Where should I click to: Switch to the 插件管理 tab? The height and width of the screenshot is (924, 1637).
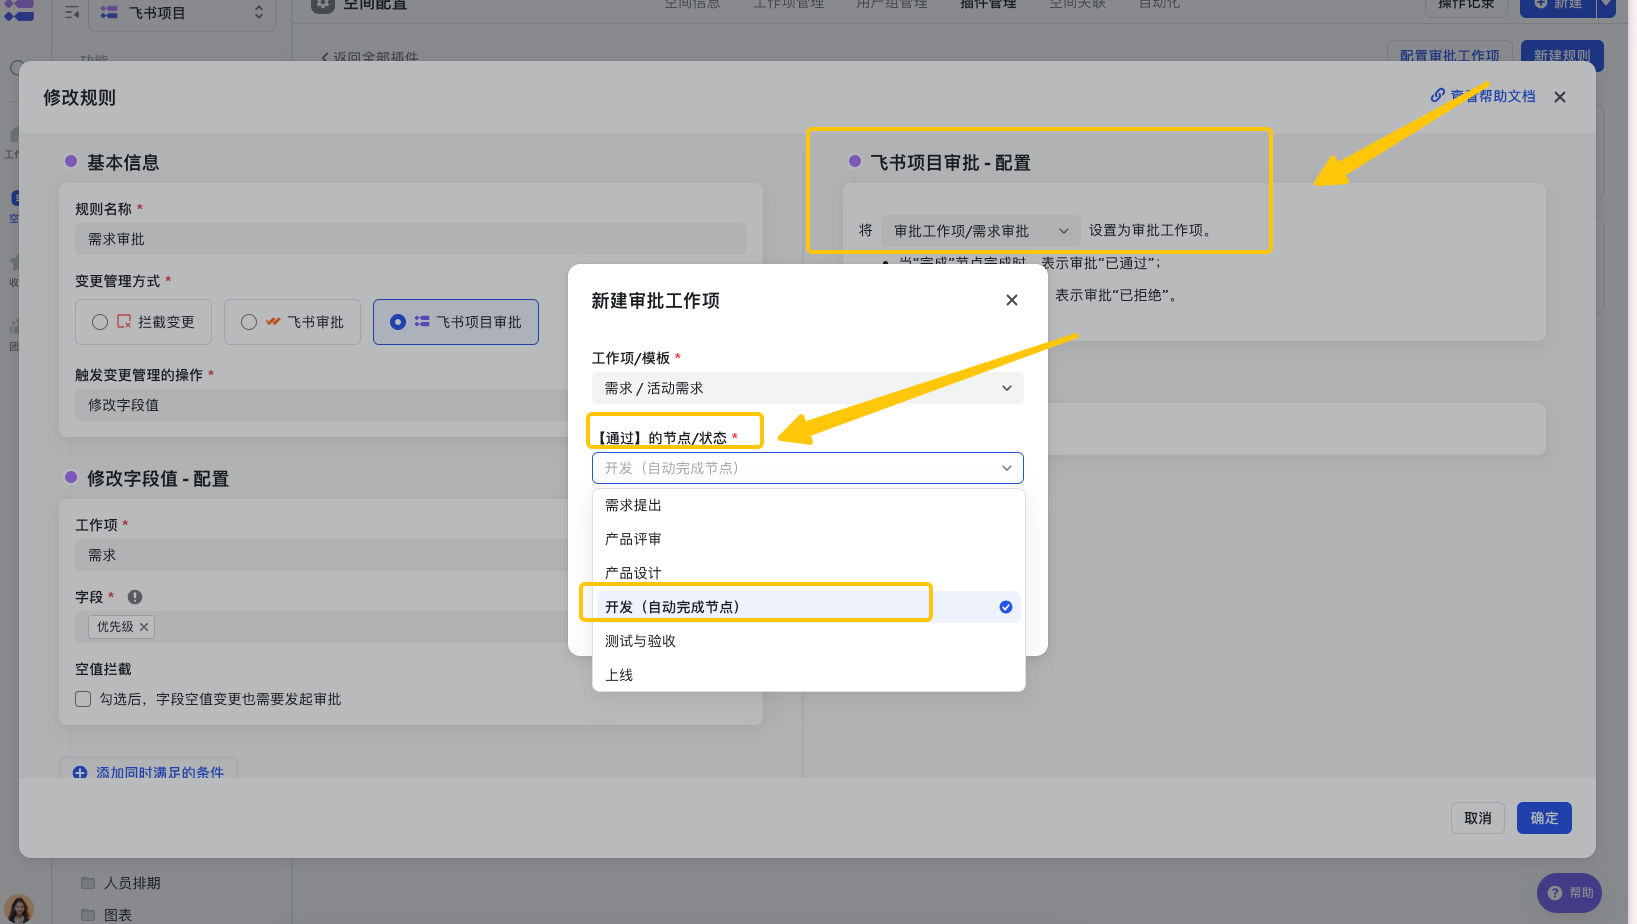[x=988, y=5]
